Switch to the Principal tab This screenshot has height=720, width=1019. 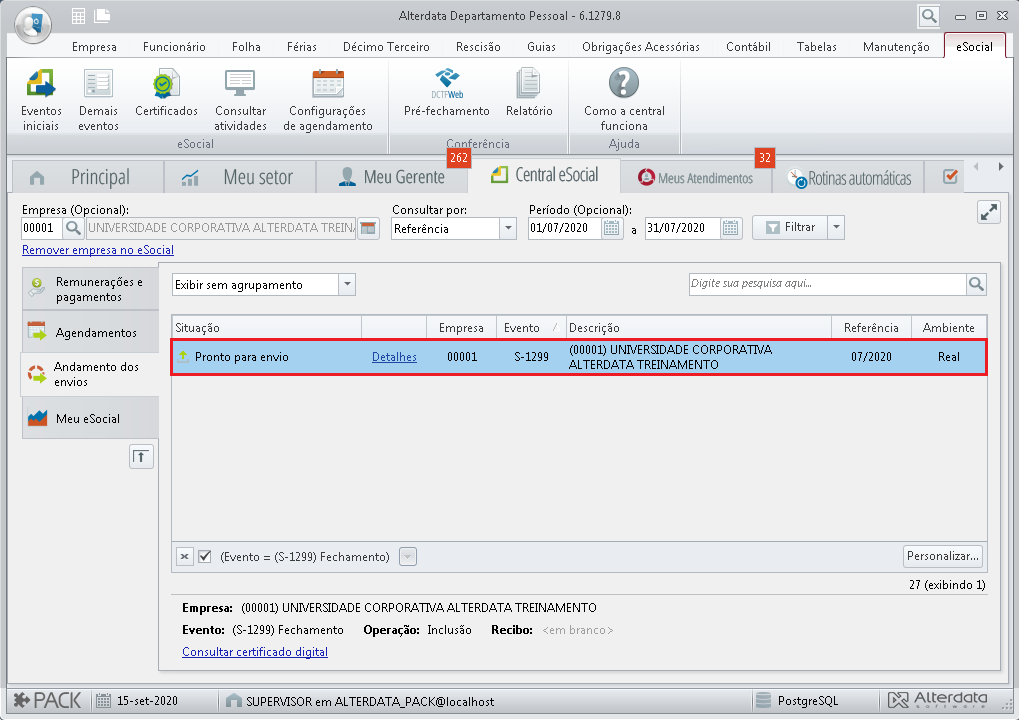point(88,177)
